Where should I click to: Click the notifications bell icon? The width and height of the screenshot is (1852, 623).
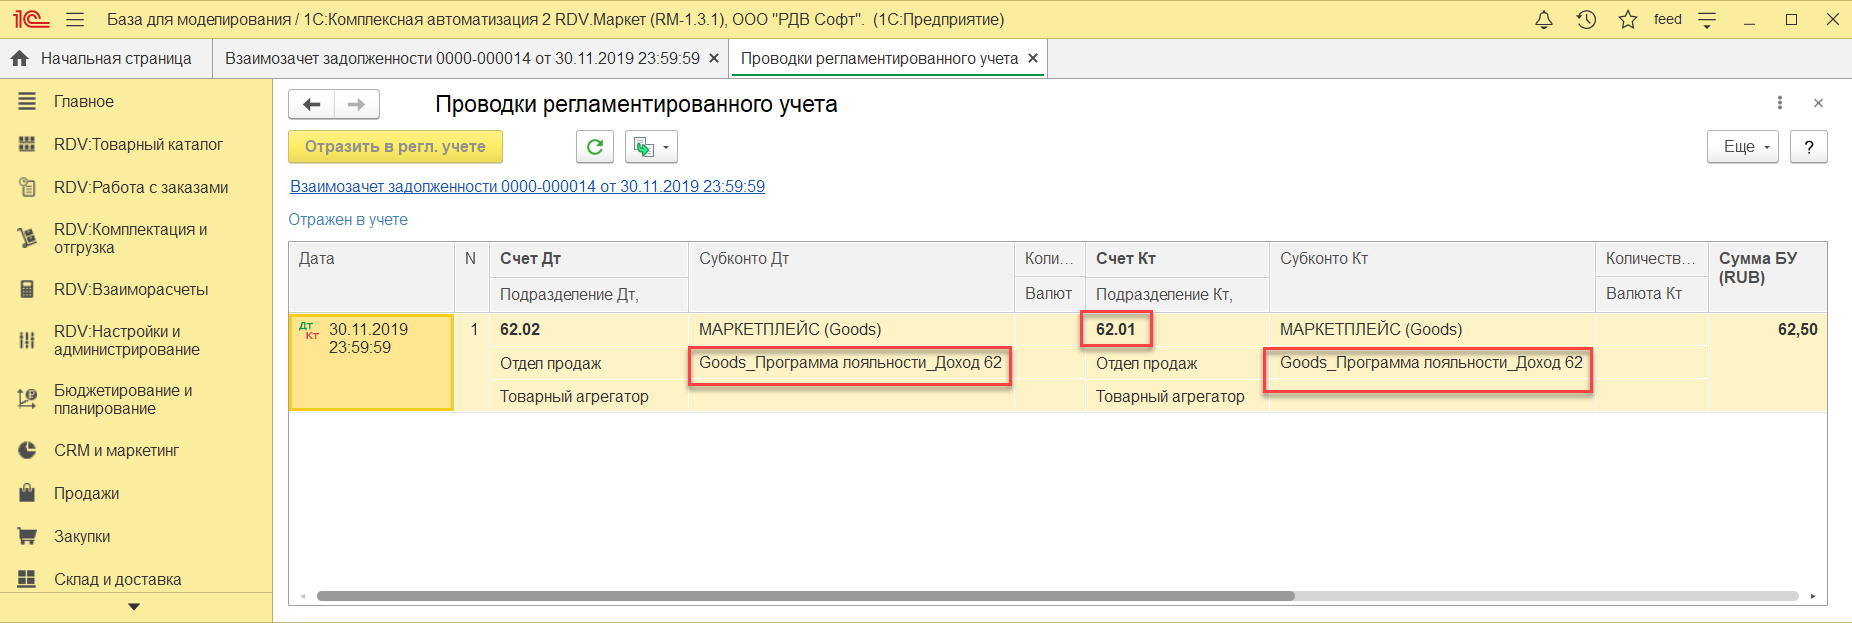point(1544,20)
